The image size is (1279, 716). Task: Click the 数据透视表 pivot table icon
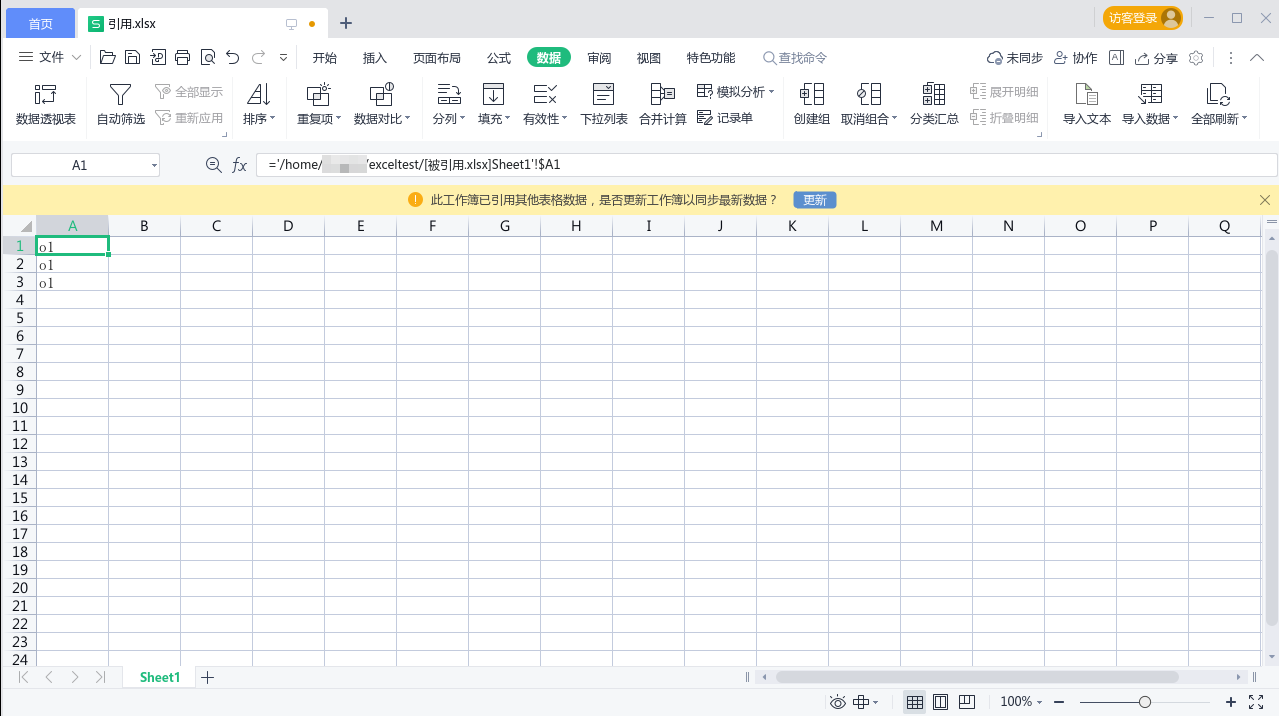pyautogui.click(x=46, y=95)
